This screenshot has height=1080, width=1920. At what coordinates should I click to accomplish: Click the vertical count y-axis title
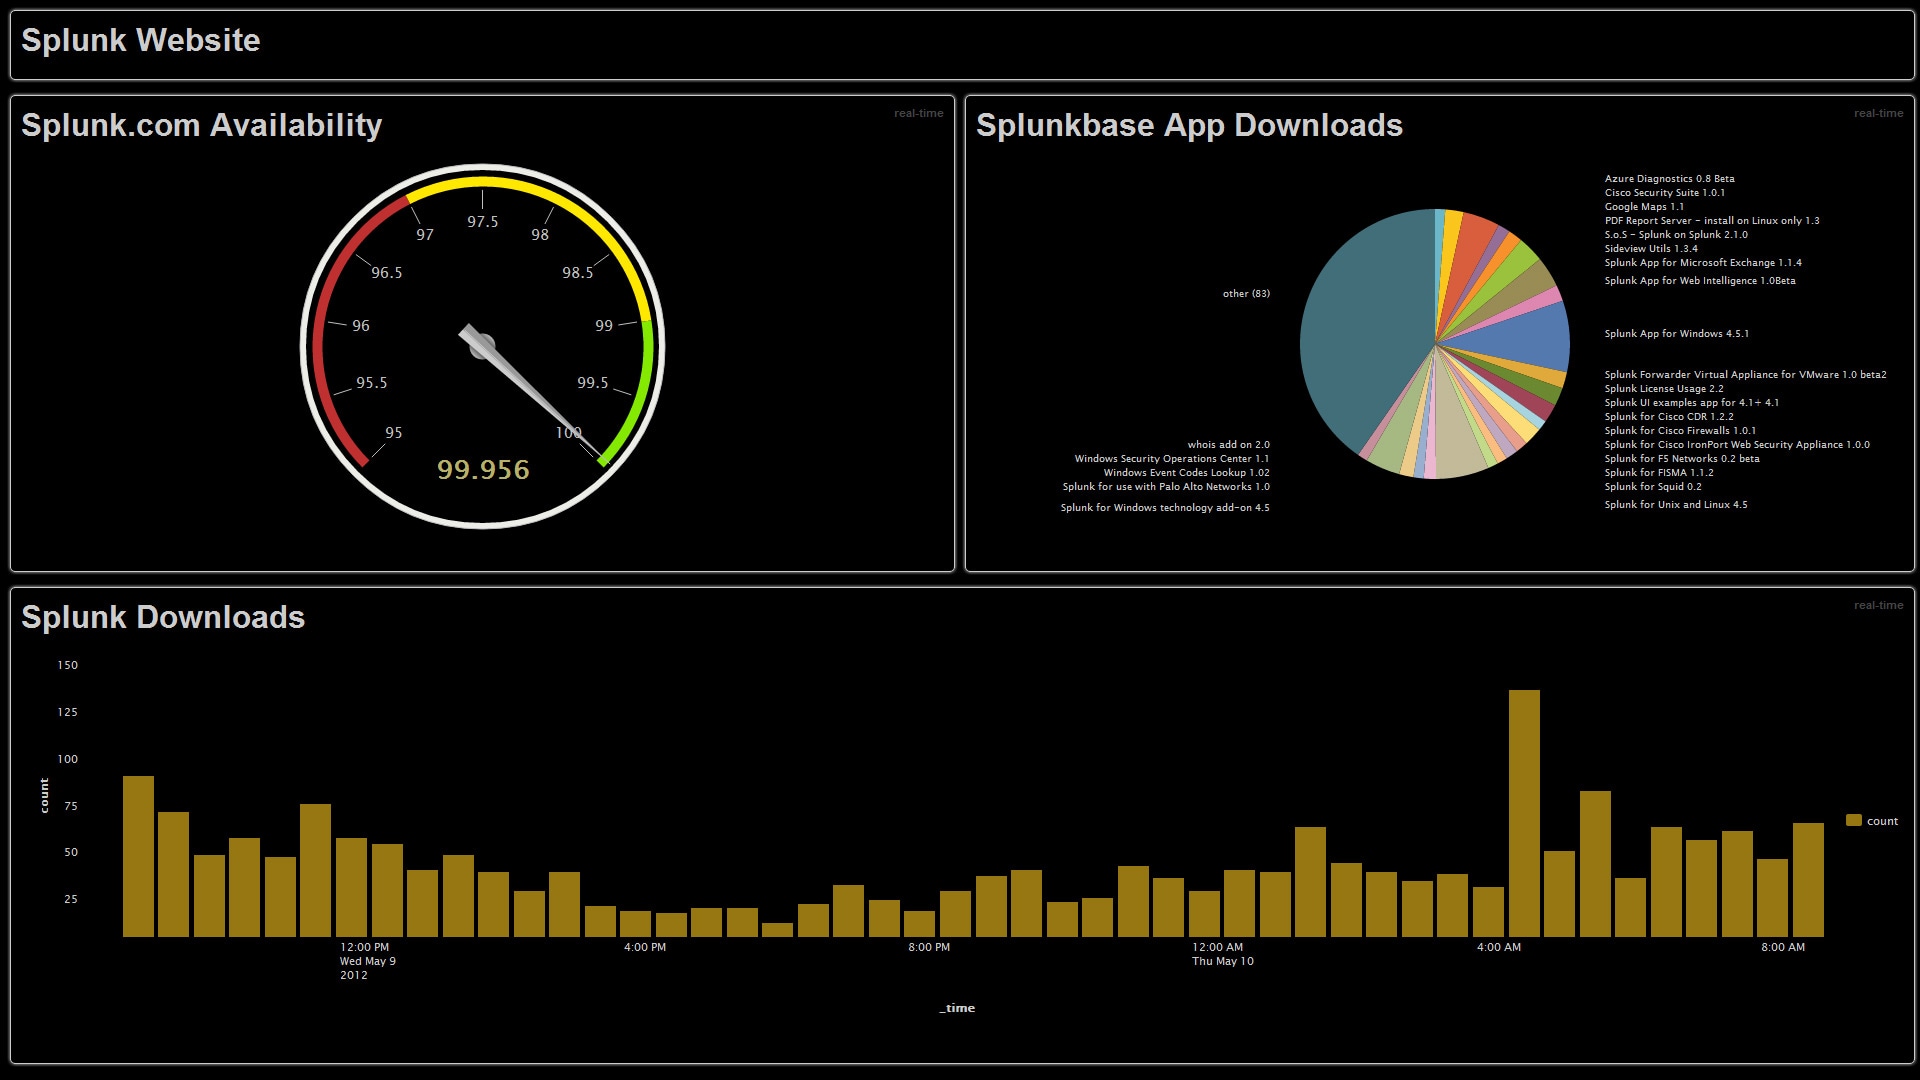coord(44,795)
